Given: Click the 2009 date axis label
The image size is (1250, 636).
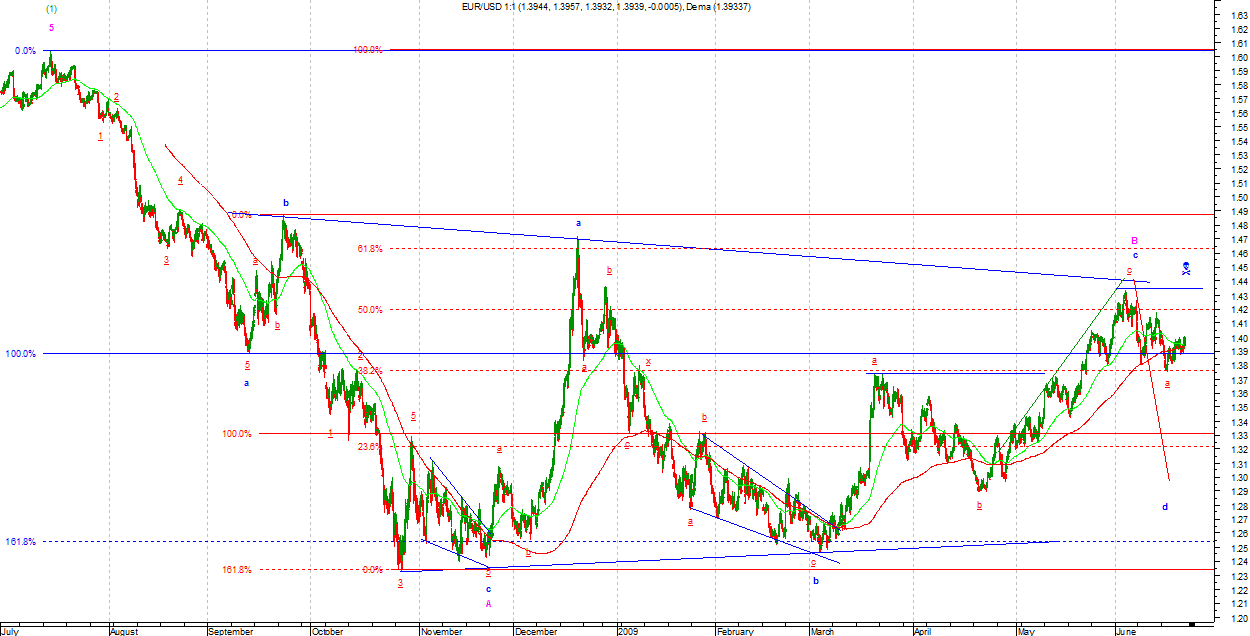Looking at the screenshot, I should click(x=629, y=631).
